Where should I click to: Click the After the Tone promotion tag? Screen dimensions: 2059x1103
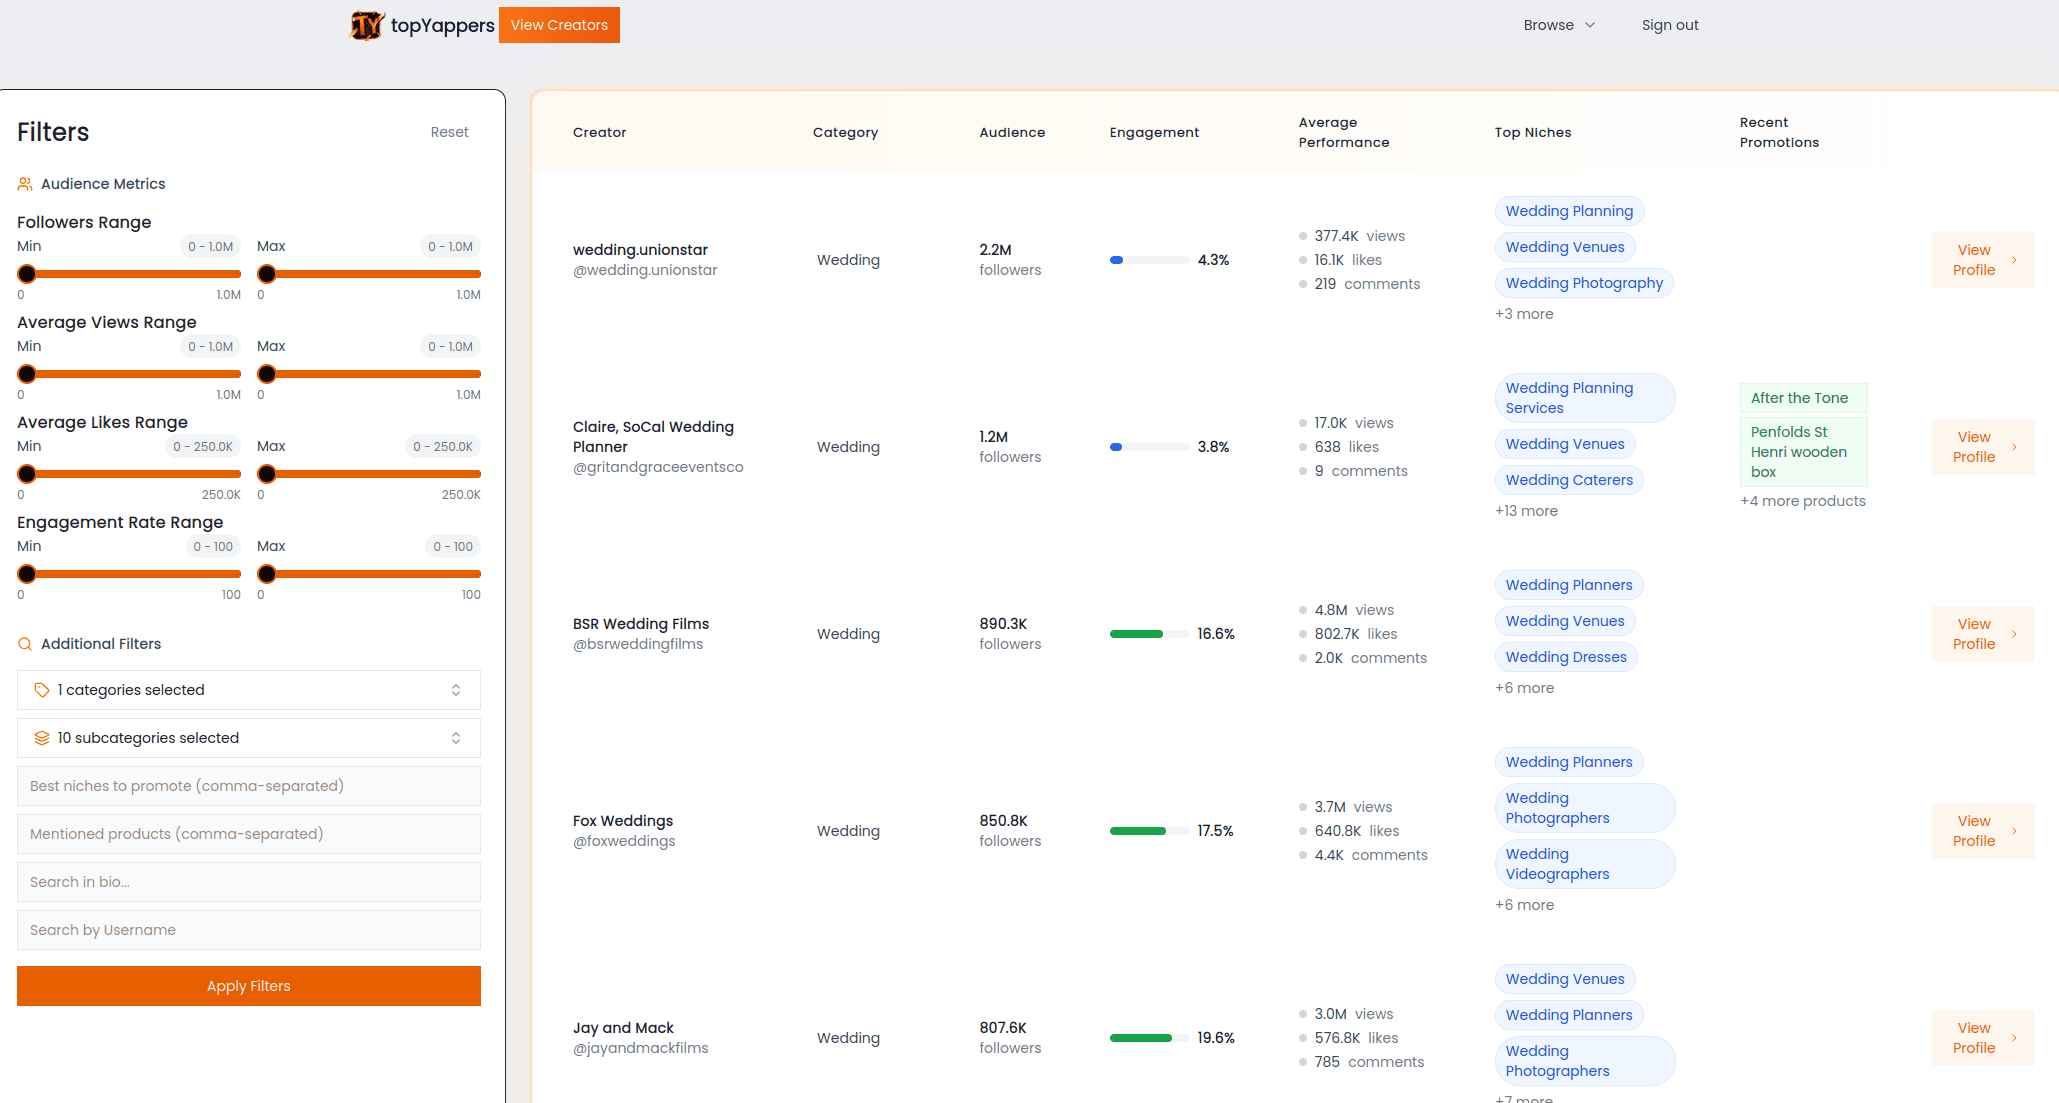[1803, 398]
